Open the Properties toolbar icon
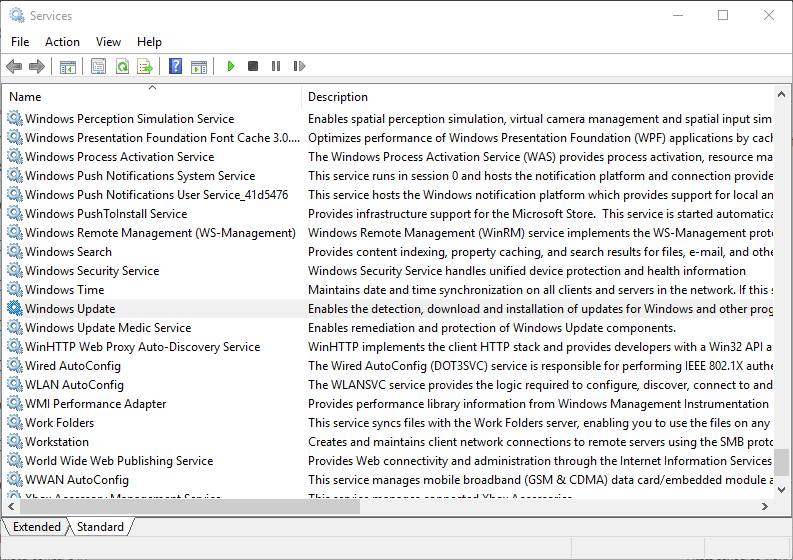The height and width of the screenshot is (560, 793). click(x=99, y=66)
